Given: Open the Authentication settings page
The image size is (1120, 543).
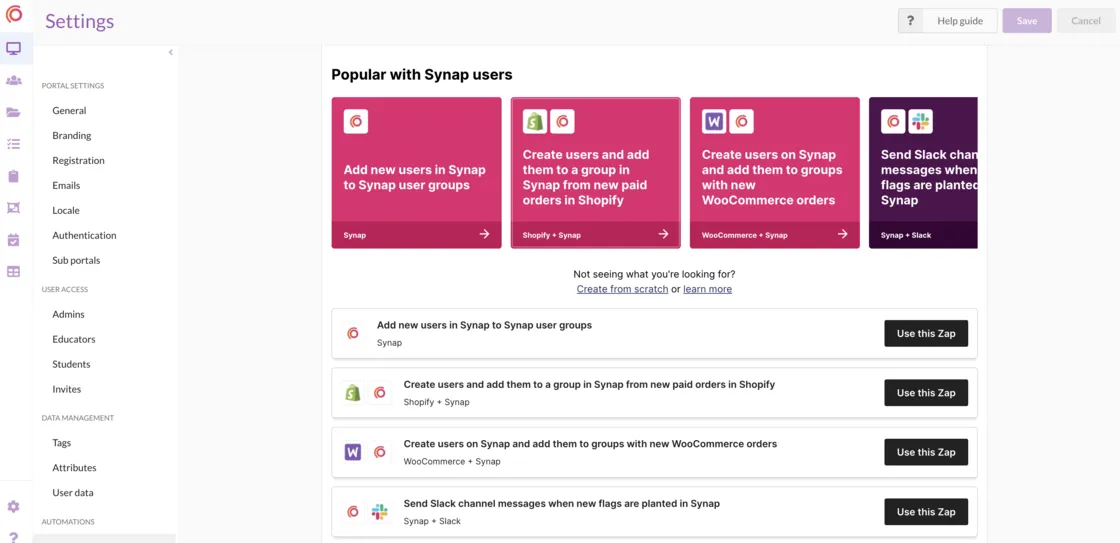Looking at the screenshot, I should (84, 236).
